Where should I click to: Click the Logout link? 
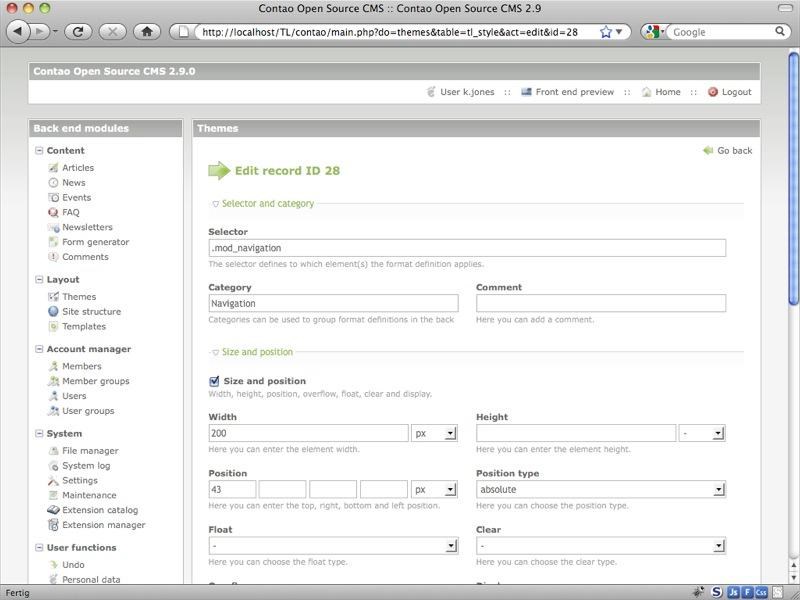click(x=737, y=92)
